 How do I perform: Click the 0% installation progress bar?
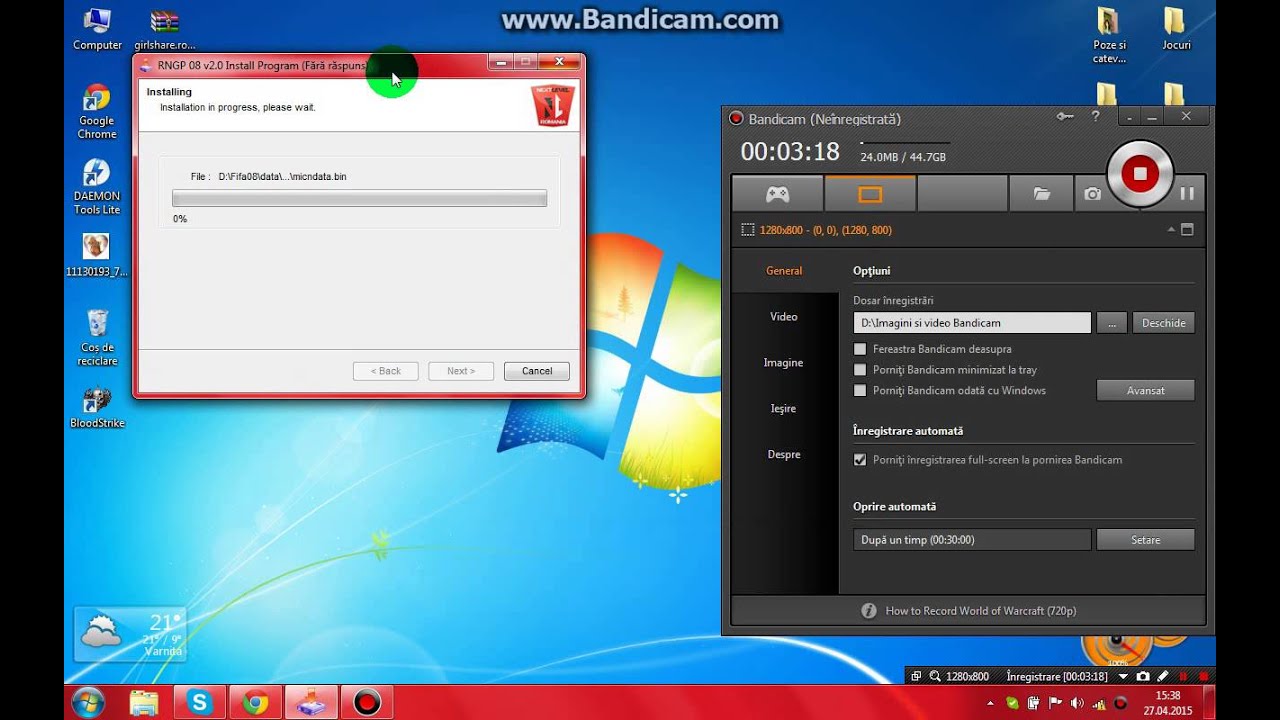(x=359, y=198)
